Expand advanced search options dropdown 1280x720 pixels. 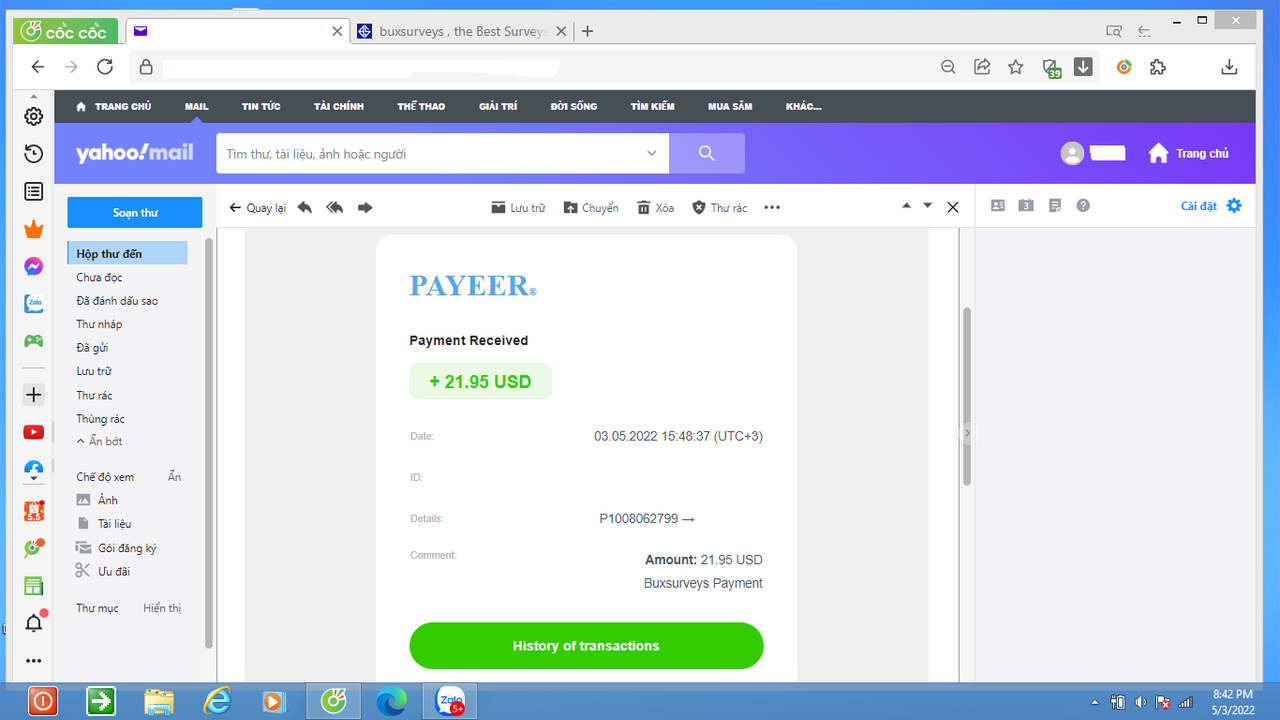[x=652, y=154]
